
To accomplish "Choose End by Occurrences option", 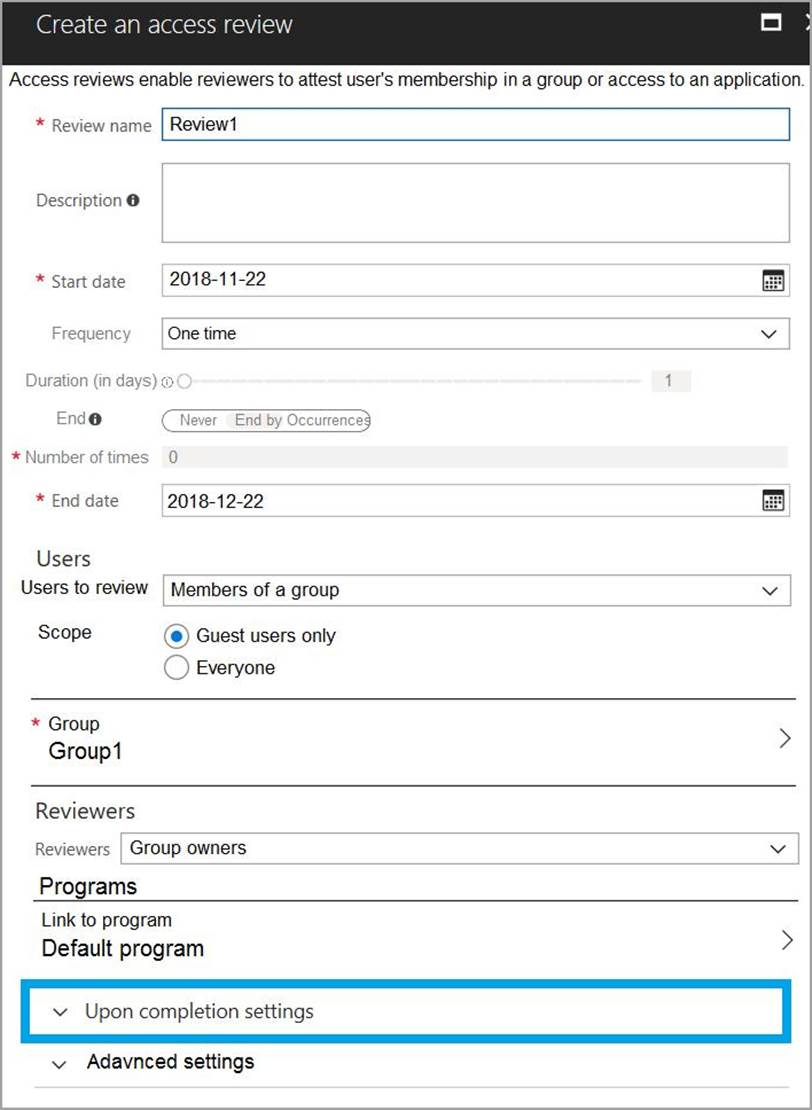I will [x=301, y=420].
